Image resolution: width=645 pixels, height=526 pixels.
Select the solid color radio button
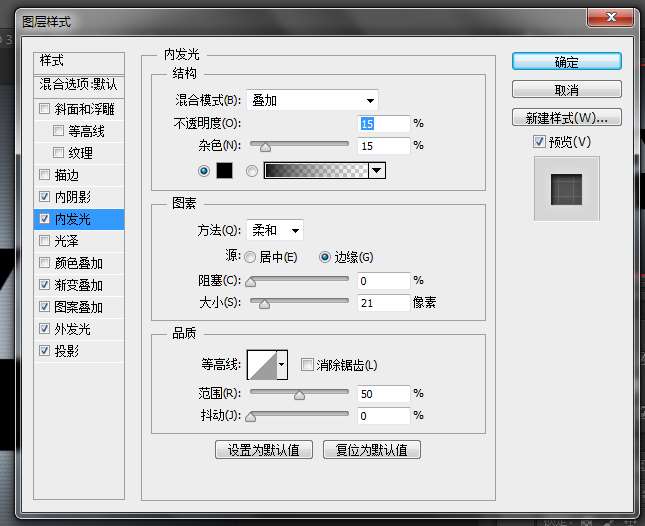pyautogui.click(x=204, y=171)
